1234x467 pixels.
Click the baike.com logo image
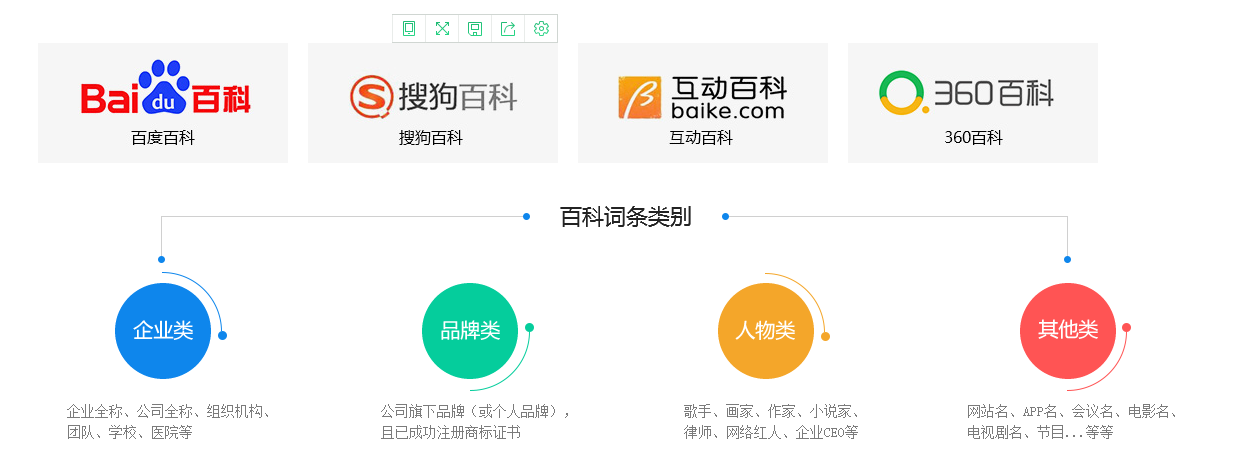pyautogui.click(x=702, y=97)
